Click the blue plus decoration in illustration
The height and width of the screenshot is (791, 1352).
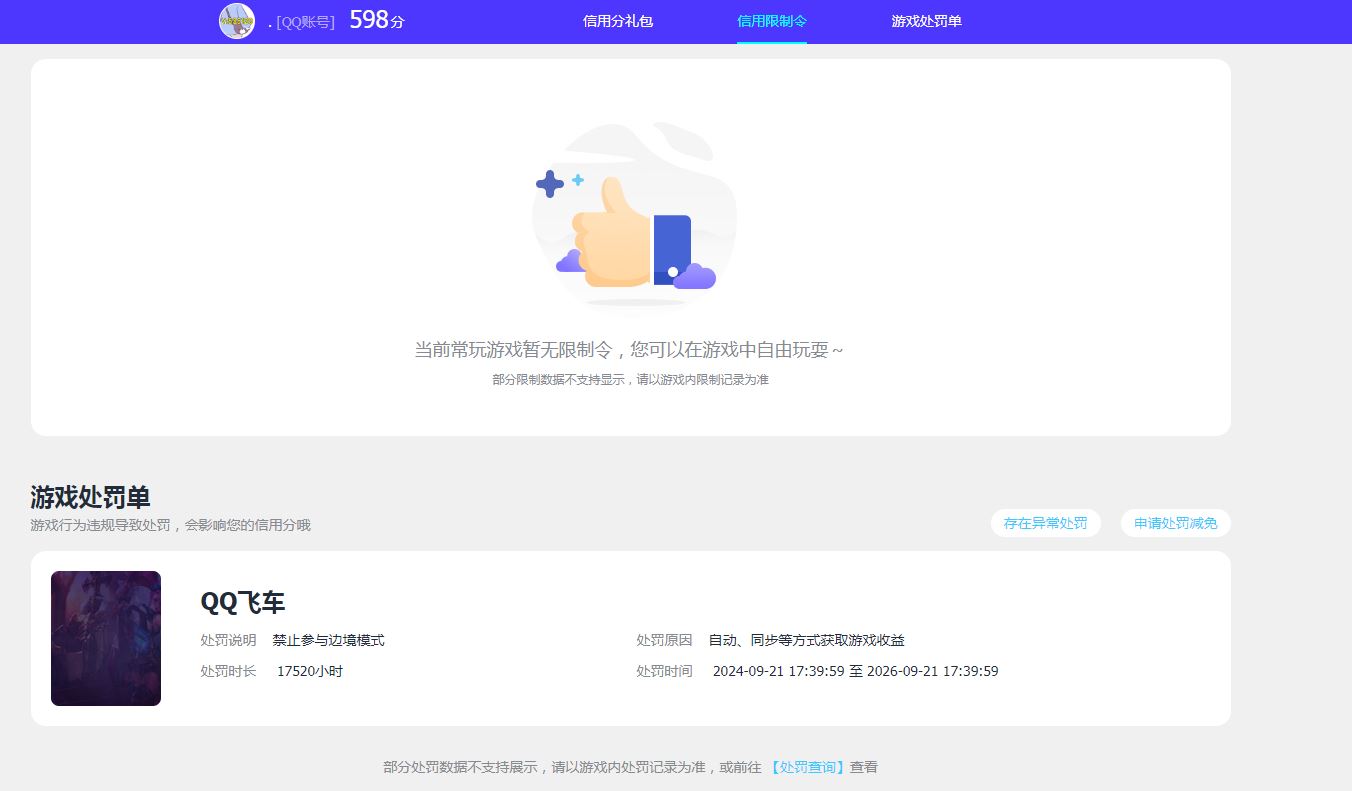tap(549, 184)
